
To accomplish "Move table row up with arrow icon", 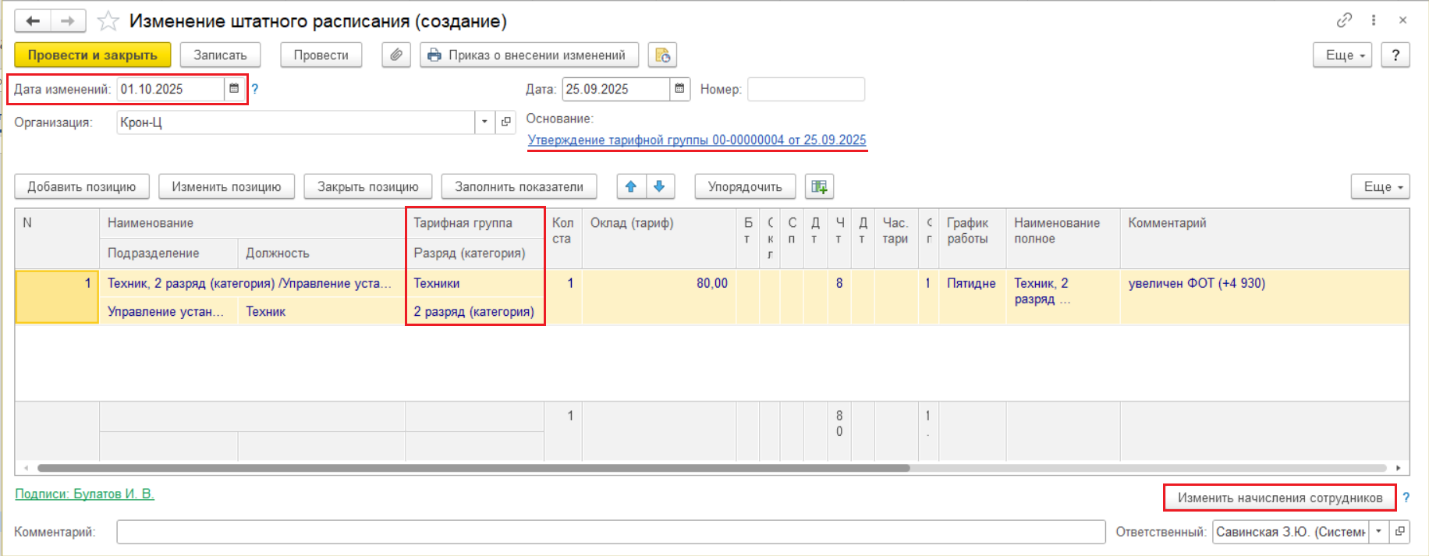I will [x=631, y=186].
